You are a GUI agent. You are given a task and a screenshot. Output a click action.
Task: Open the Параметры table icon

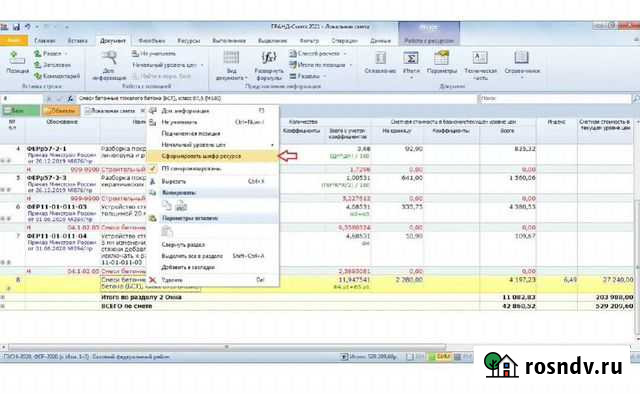coord(442,58)
